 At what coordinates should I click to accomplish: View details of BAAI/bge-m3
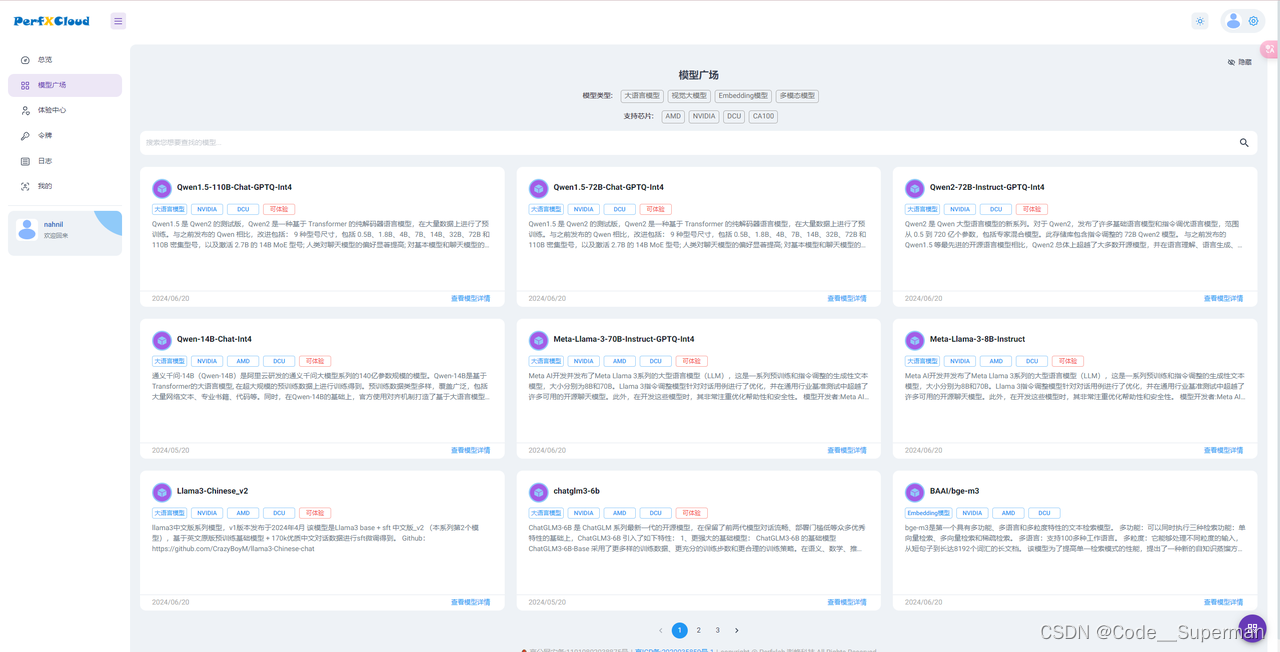click(x=1223, y=602)
